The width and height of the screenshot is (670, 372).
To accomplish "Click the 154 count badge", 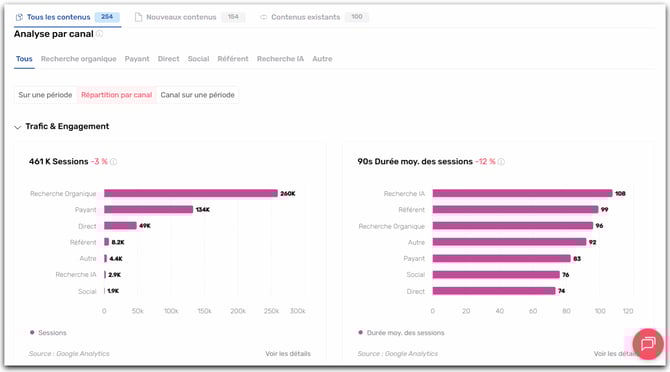I will pos(233,17).
